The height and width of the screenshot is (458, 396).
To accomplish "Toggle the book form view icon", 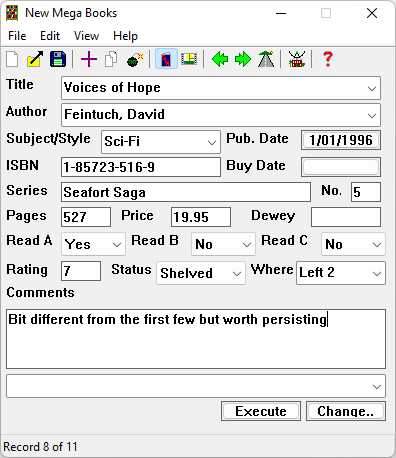I will [166, 59].
